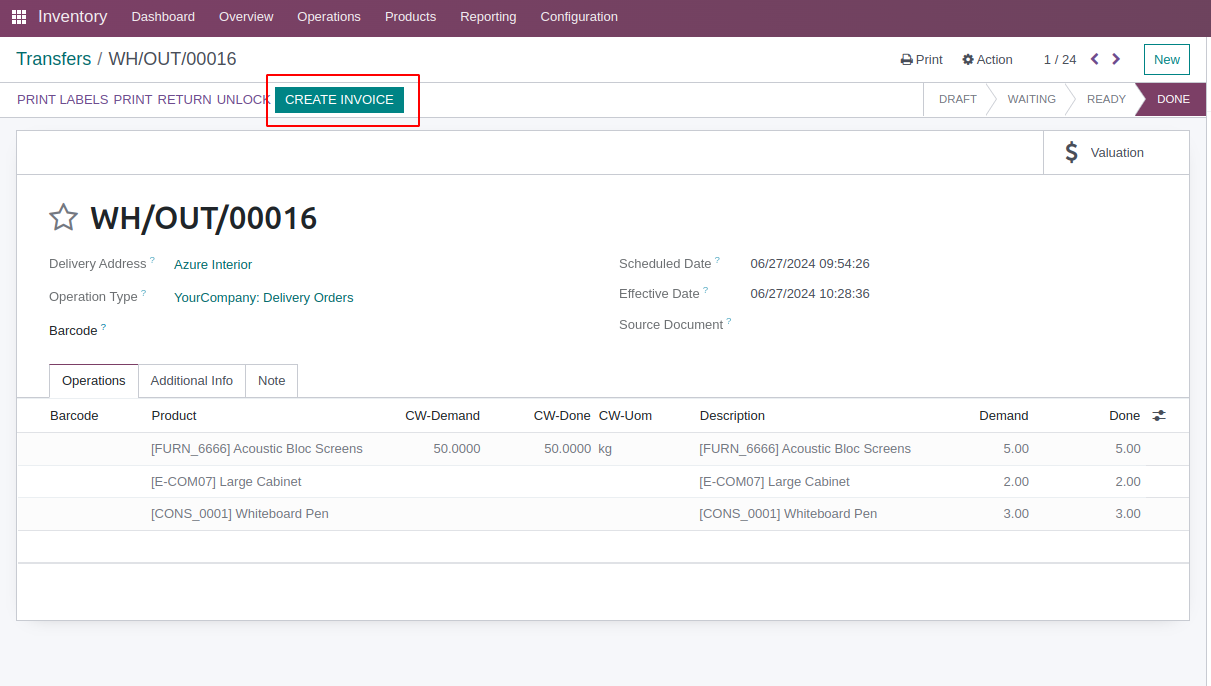This screenshot has width=1211, height=686.
Task: Open the Azure Interior delivery address link
Action: coord(213,265)
